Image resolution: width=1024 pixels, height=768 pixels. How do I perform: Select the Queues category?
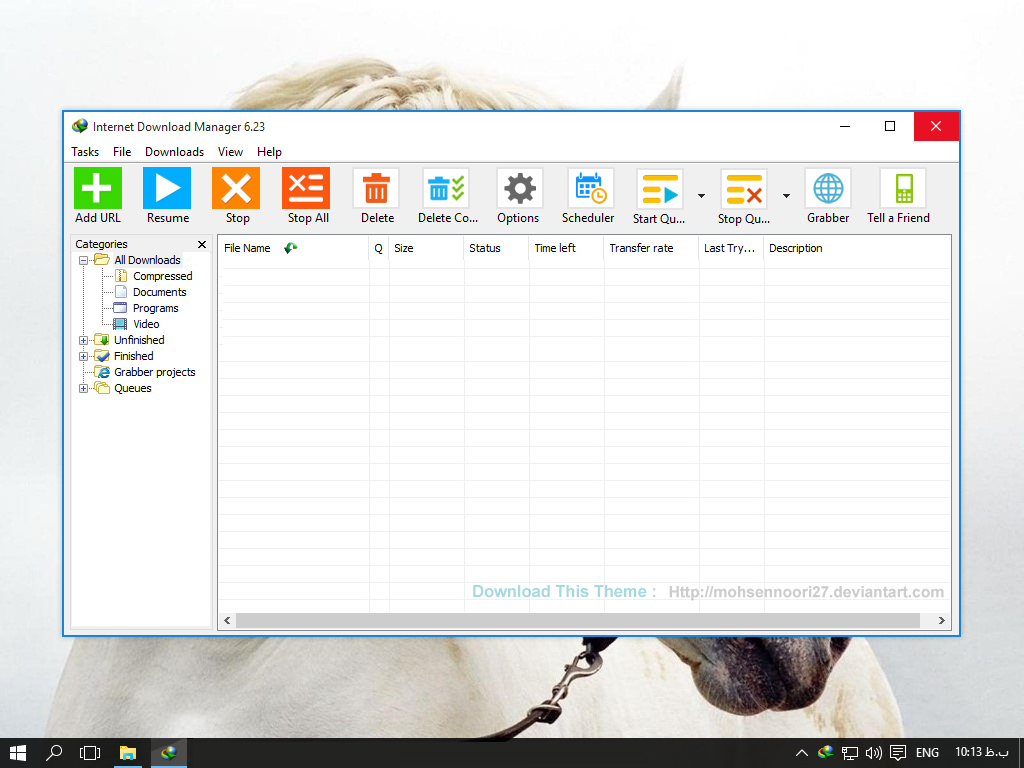[x=133, y=388]
